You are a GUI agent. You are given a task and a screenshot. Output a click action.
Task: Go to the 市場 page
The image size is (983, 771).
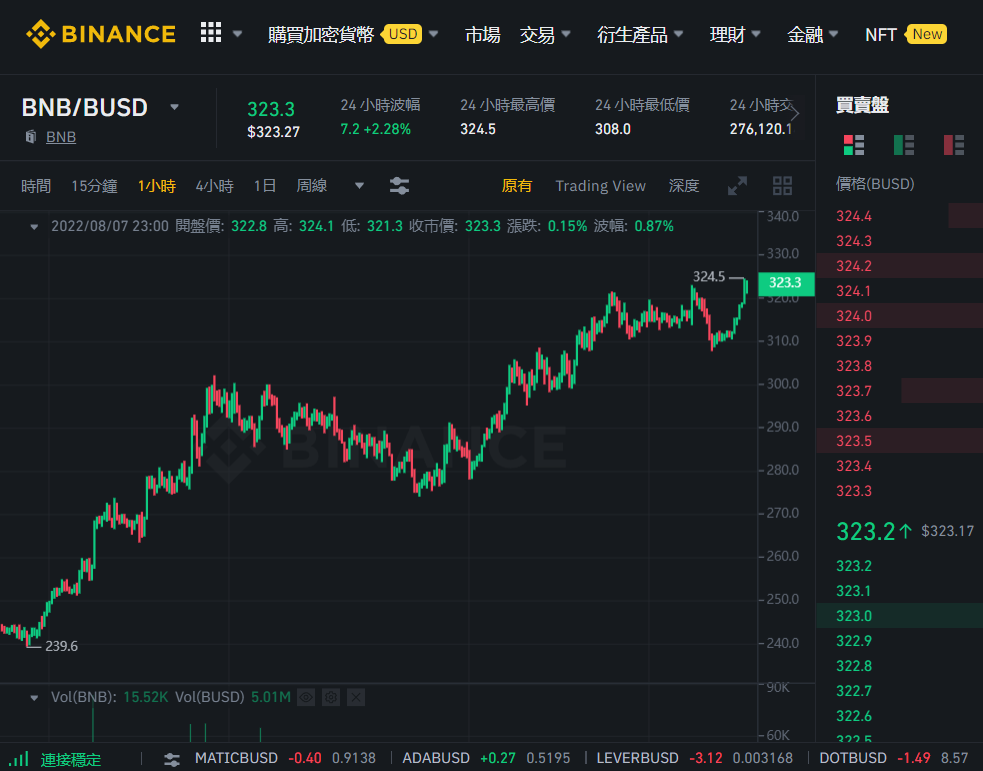pyautogui.click(x=483, y=34)
